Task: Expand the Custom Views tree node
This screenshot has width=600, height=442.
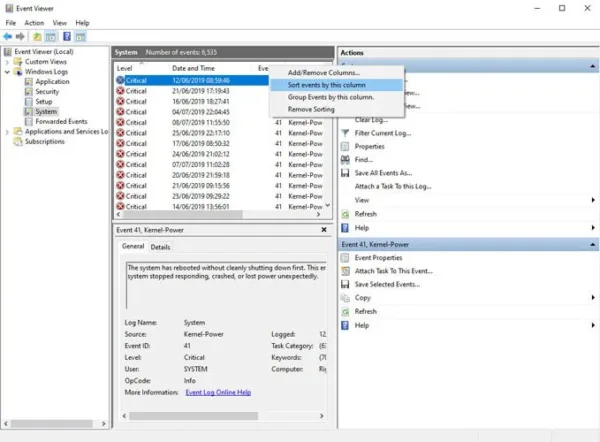Action: [x=7, y=62]
